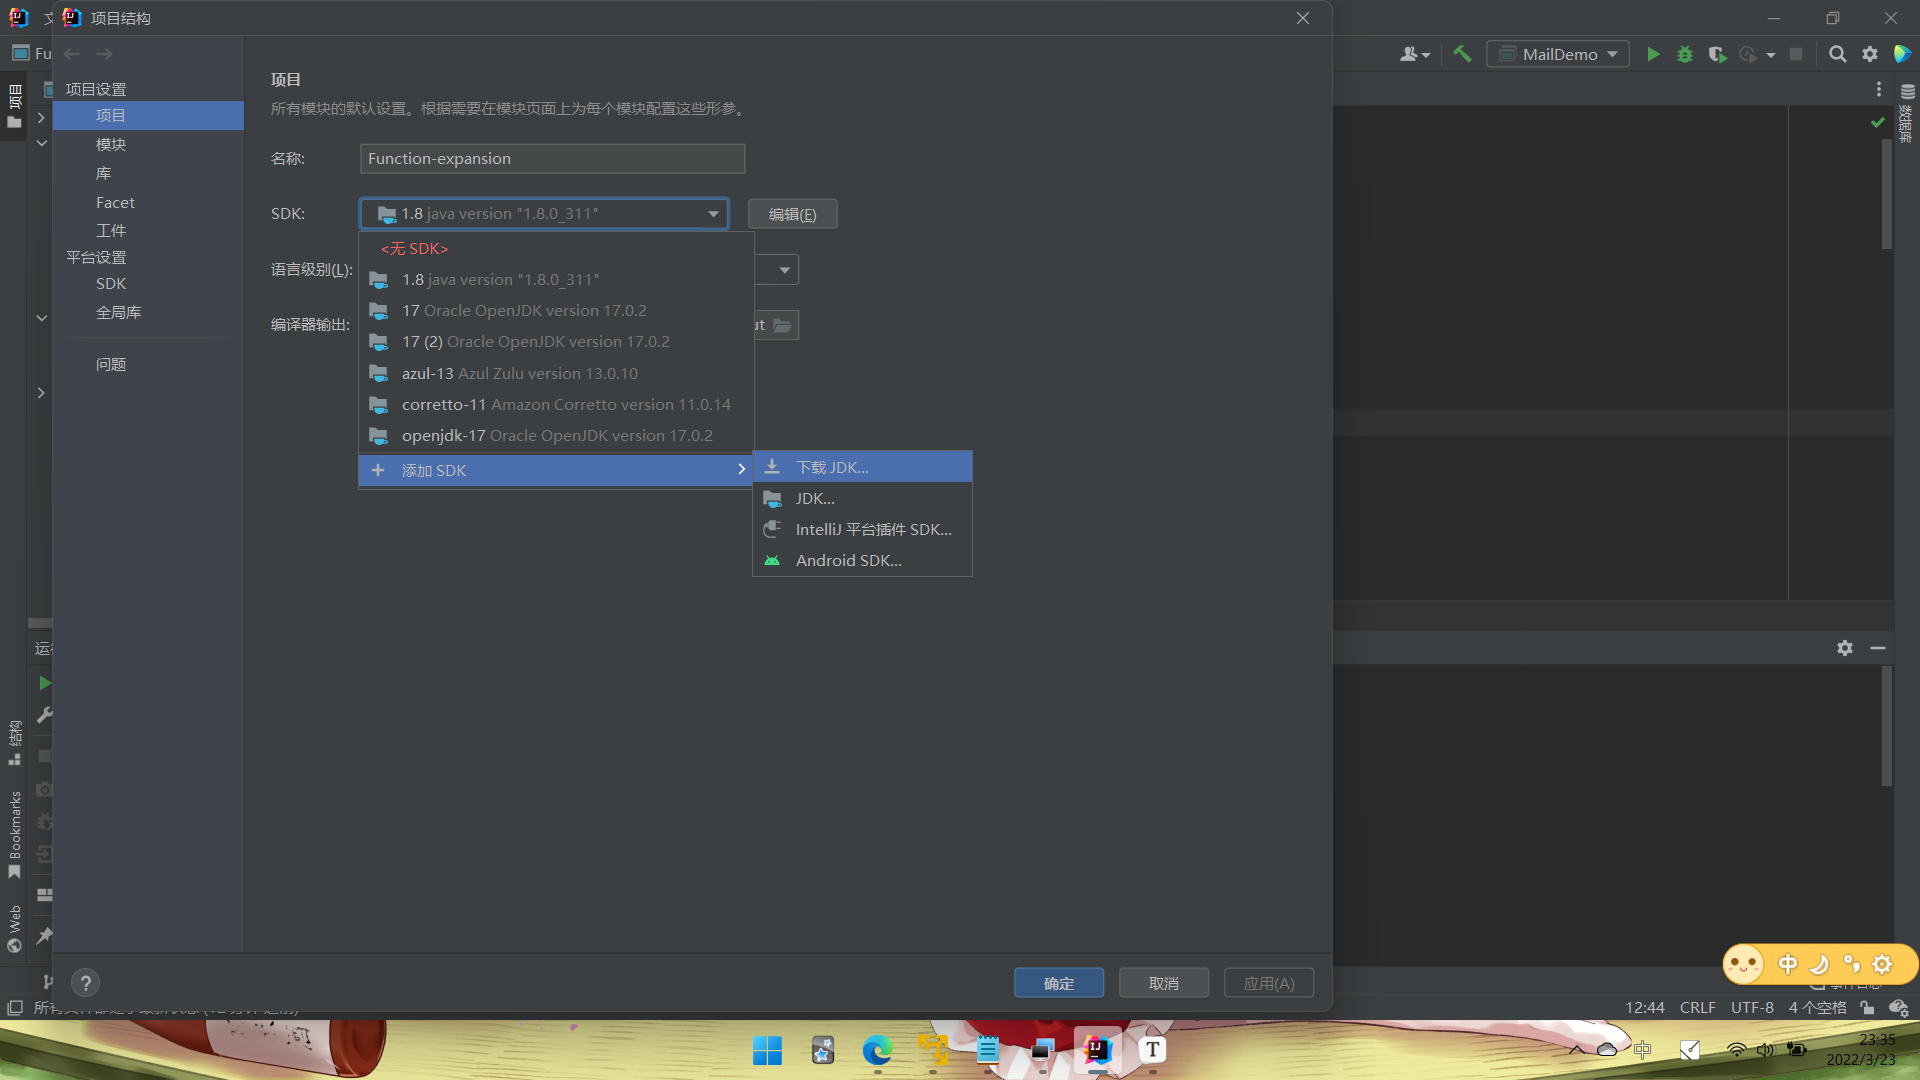Click the build hammer icon

(1462, 54)
